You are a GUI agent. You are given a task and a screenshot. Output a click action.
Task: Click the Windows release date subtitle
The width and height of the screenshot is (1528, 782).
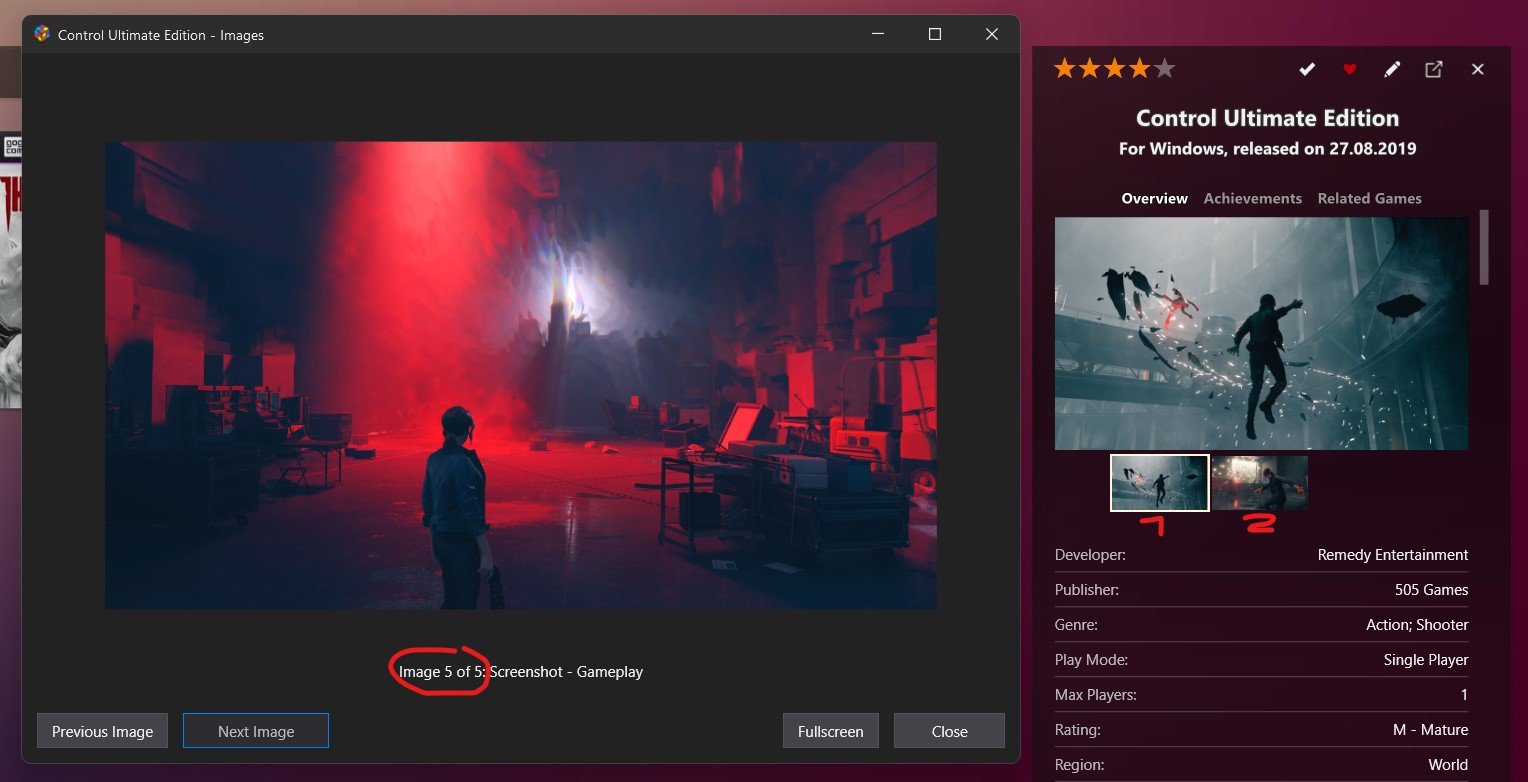click(x=1267, y=149)
